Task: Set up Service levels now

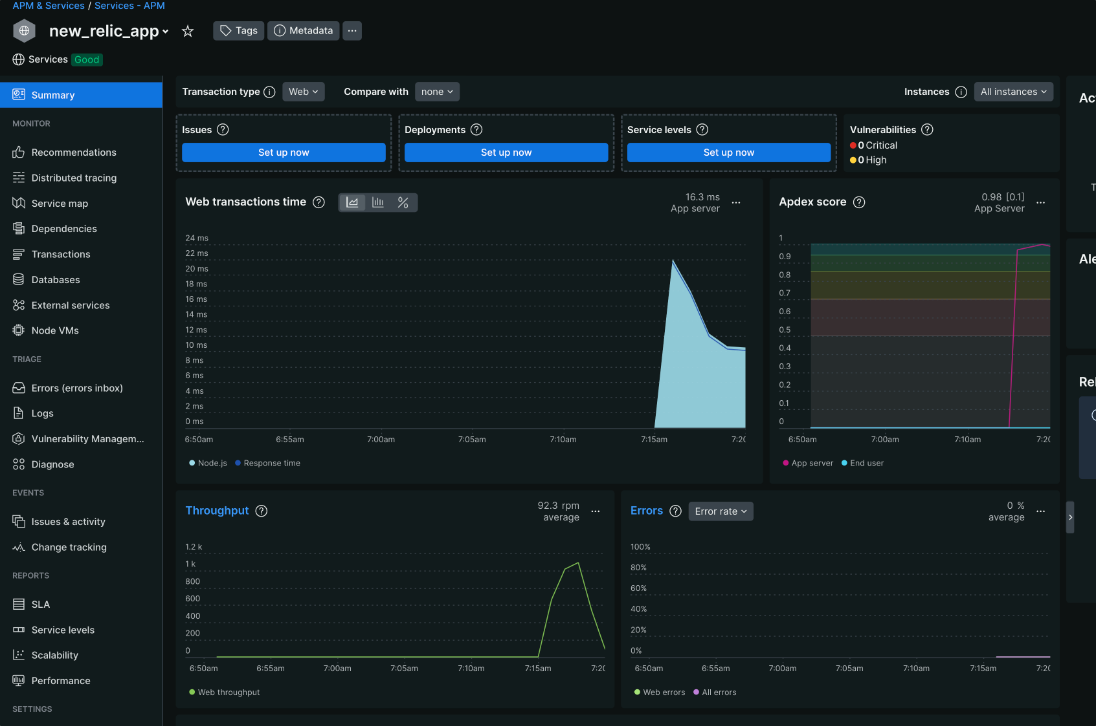Action: [x=728, y=152]
